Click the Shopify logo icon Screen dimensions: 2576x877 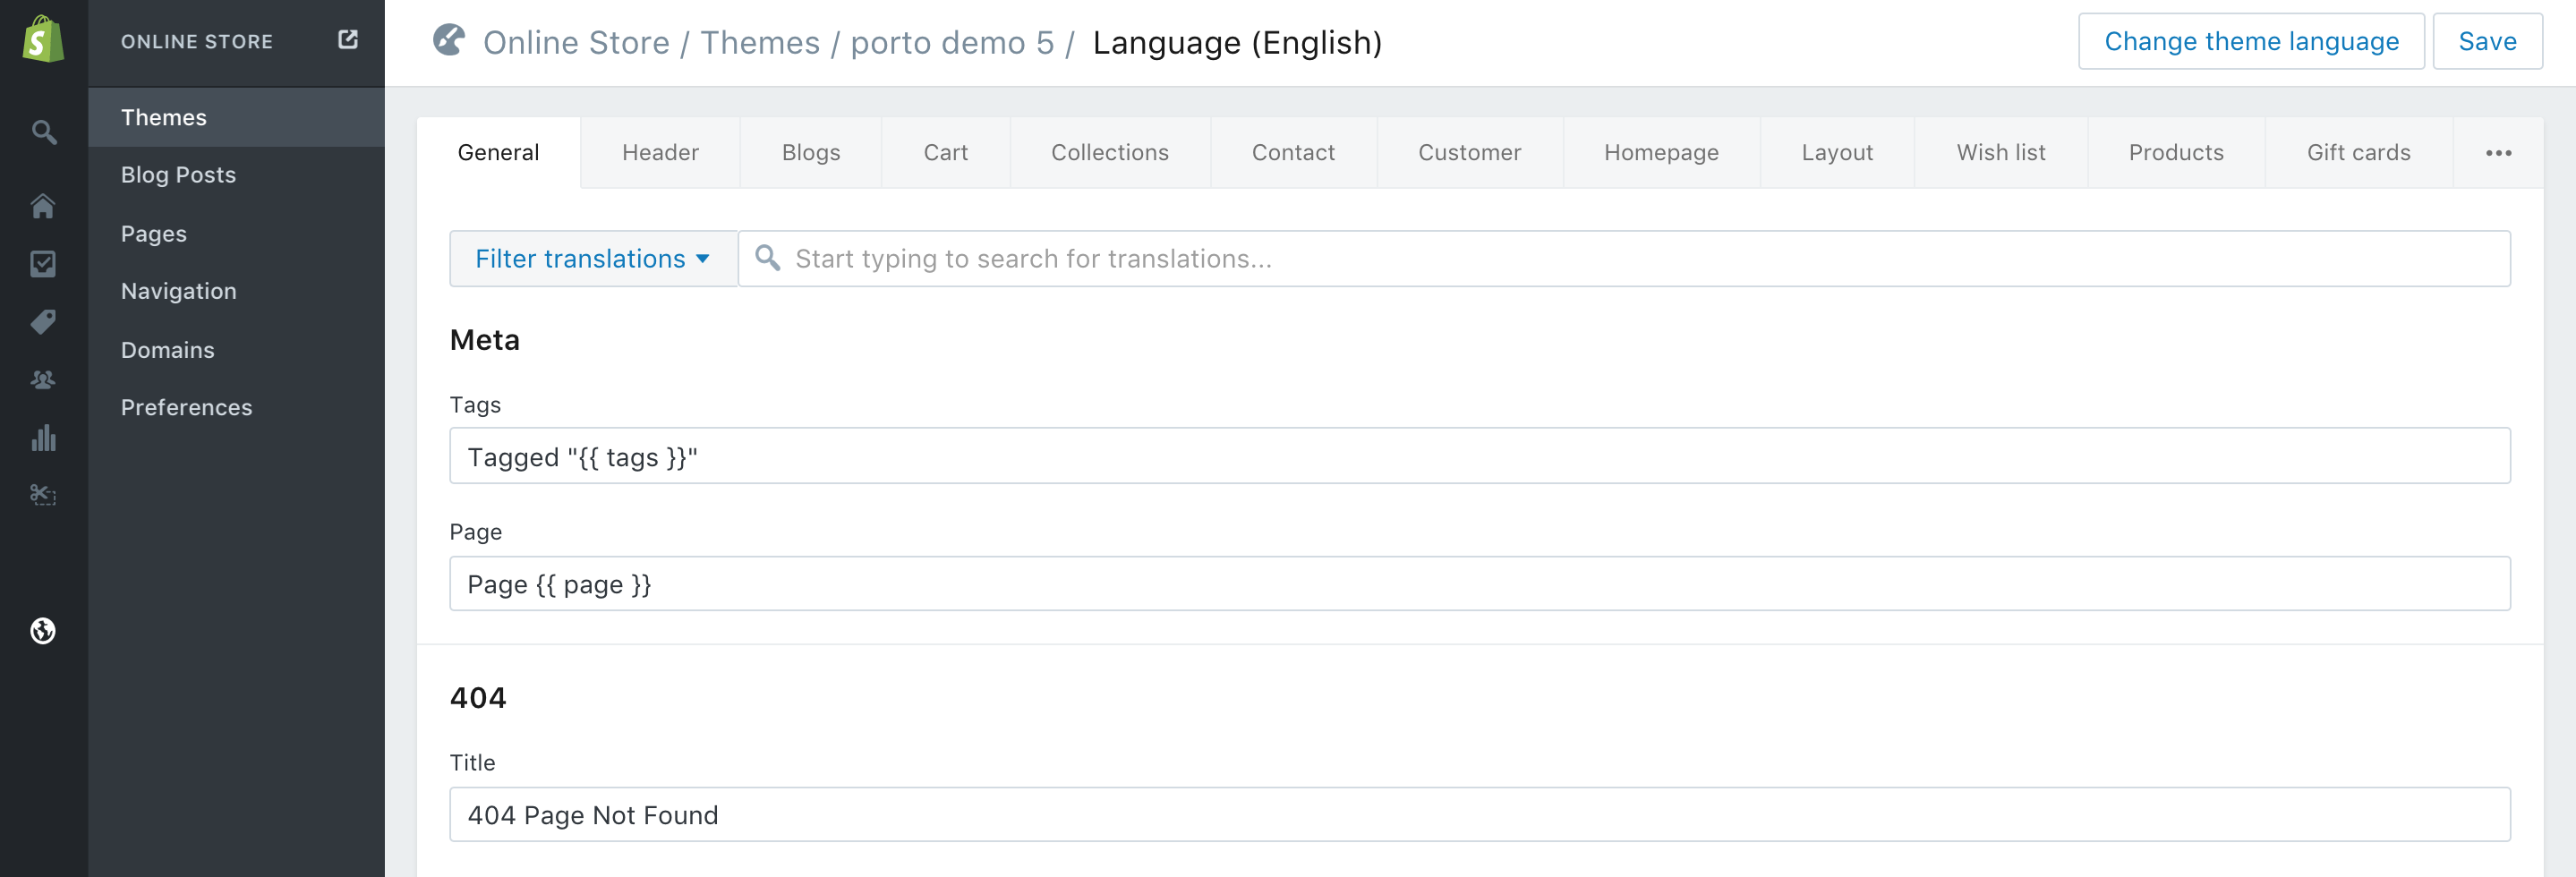[x=43, y=40]
